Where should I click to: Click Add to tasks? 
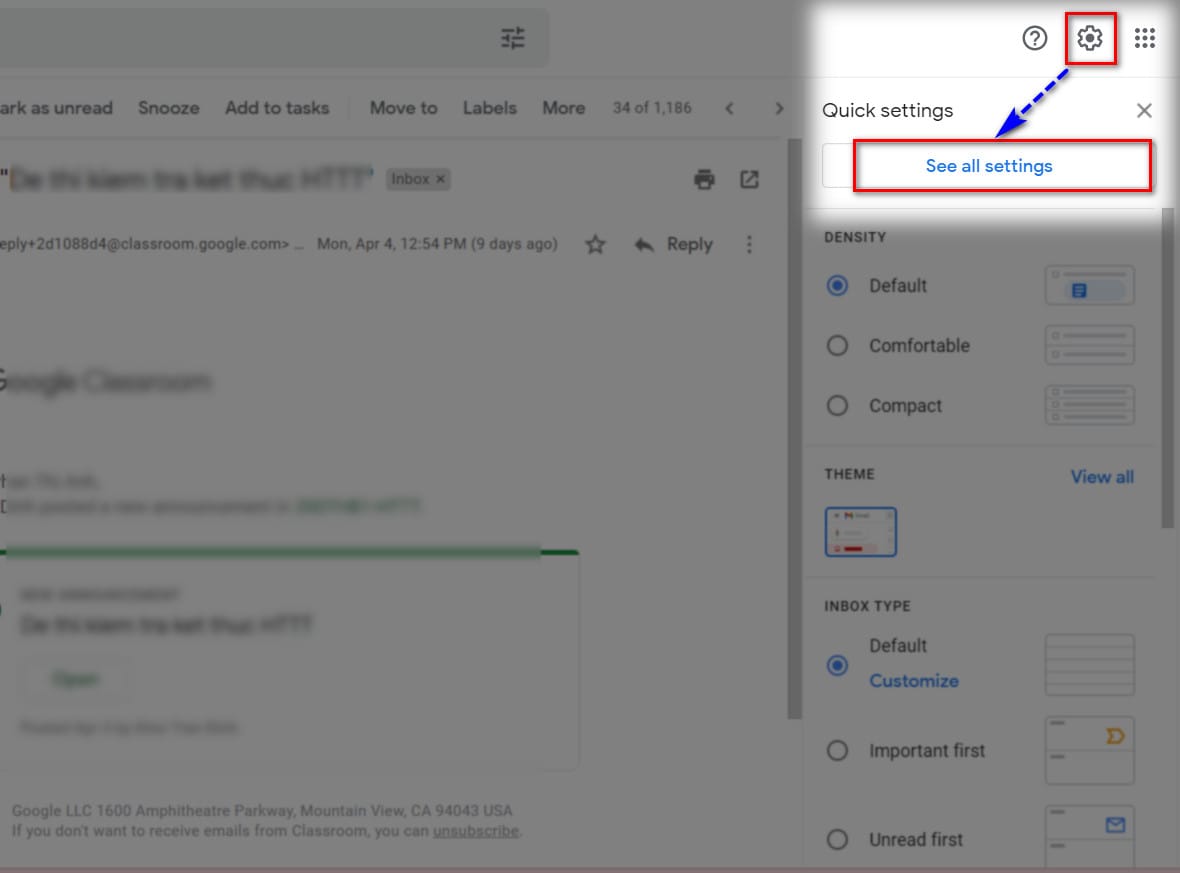point(277,108)
